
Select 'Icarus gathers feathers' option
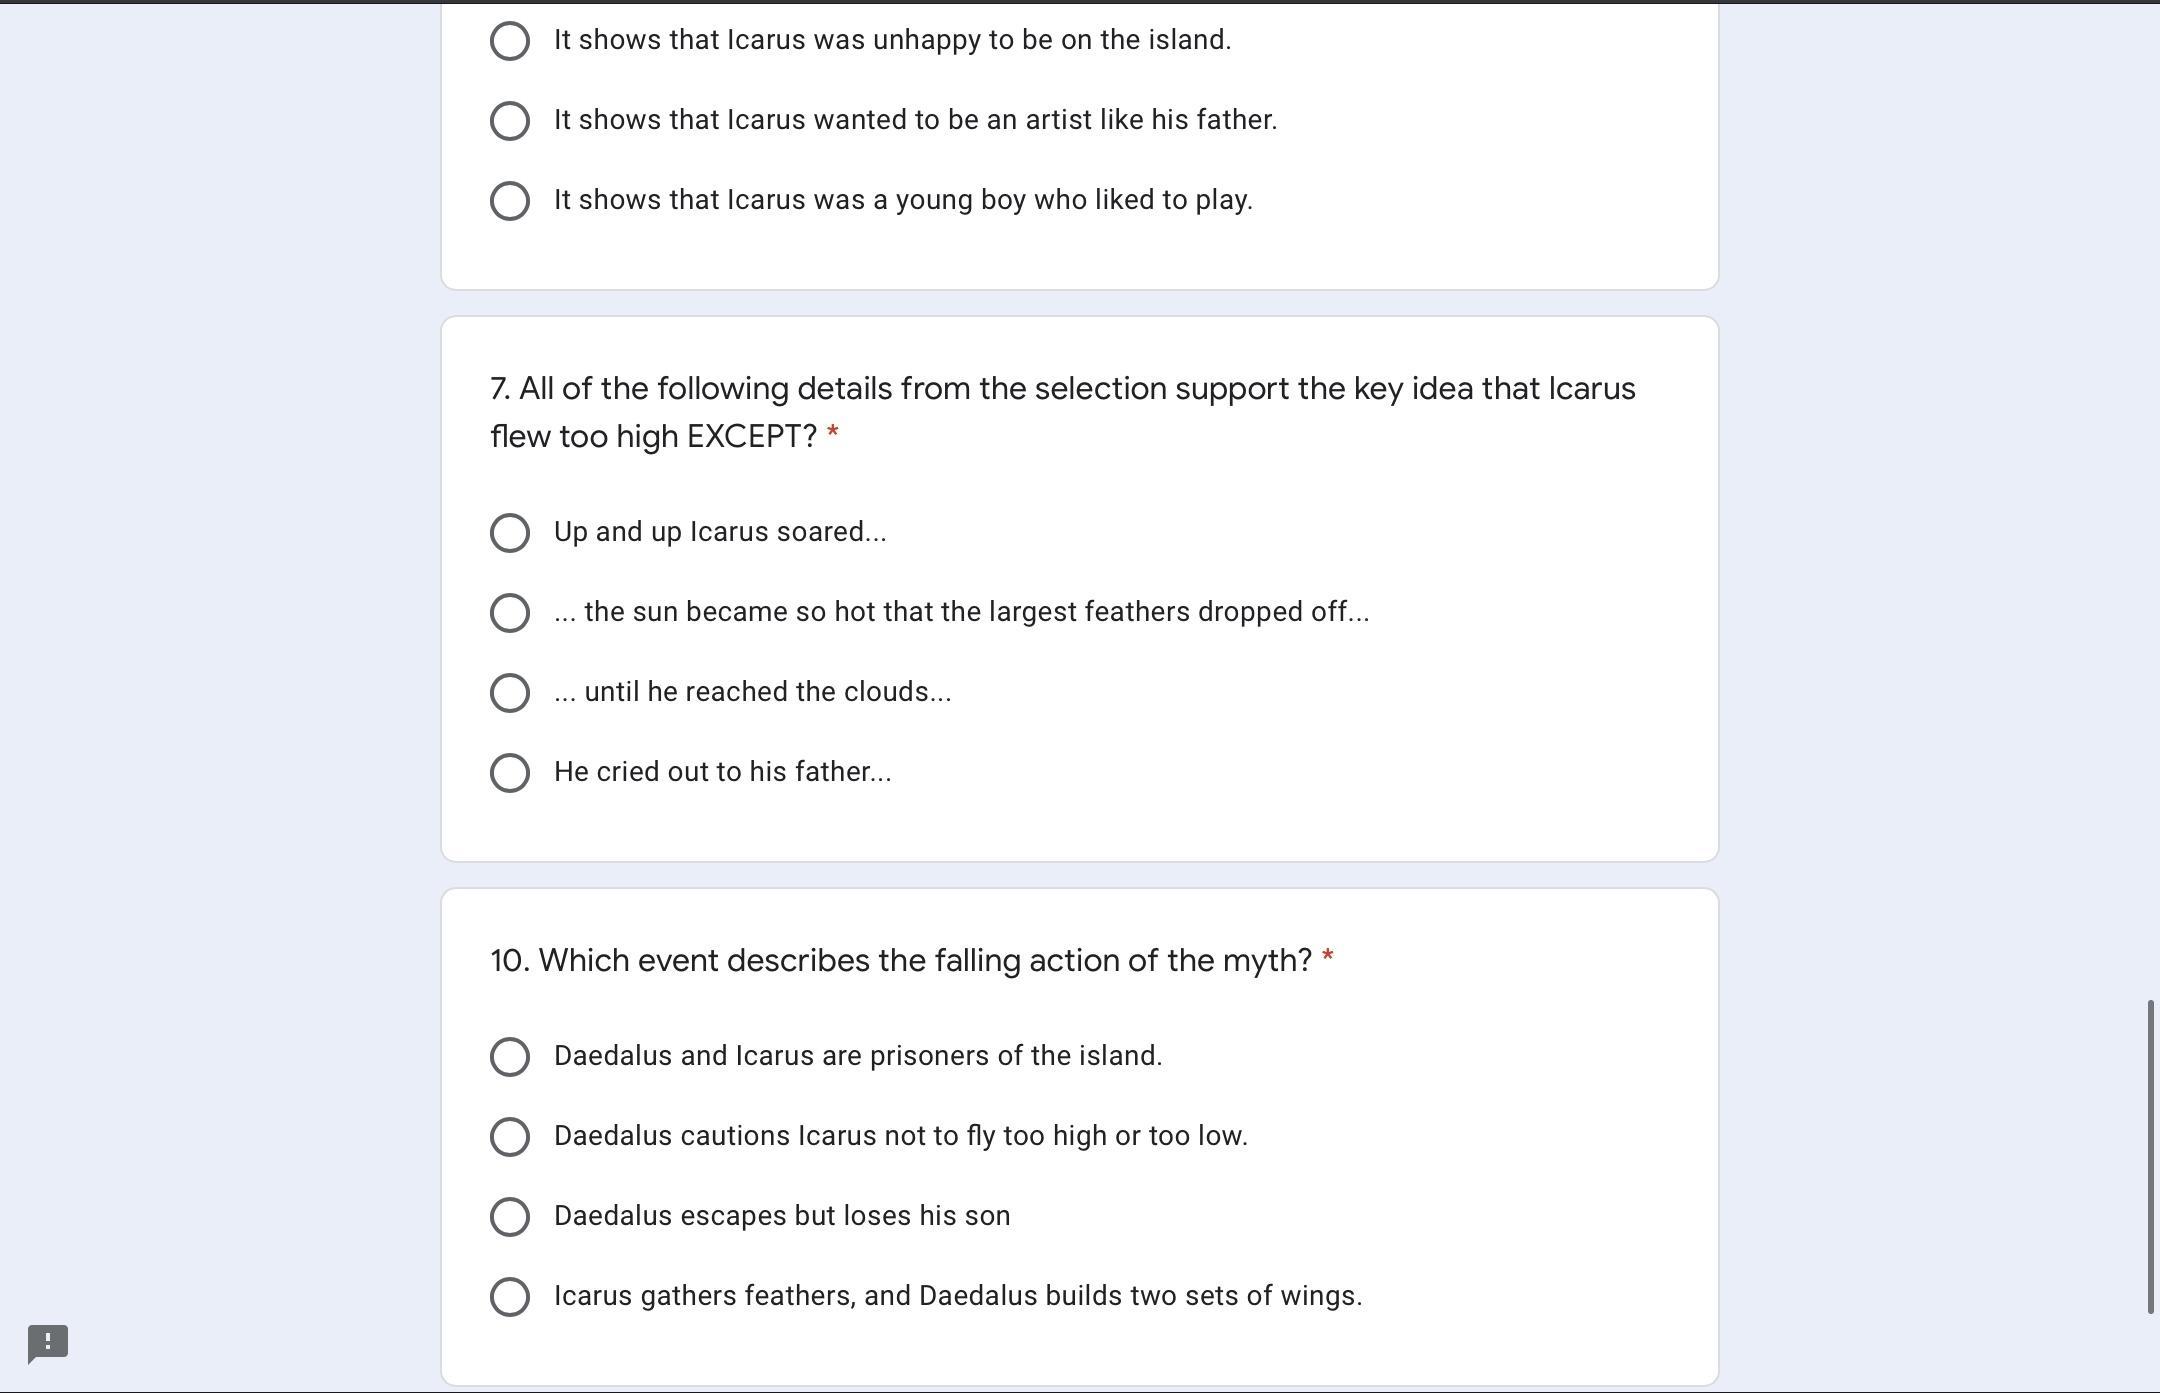[510, 1297]
